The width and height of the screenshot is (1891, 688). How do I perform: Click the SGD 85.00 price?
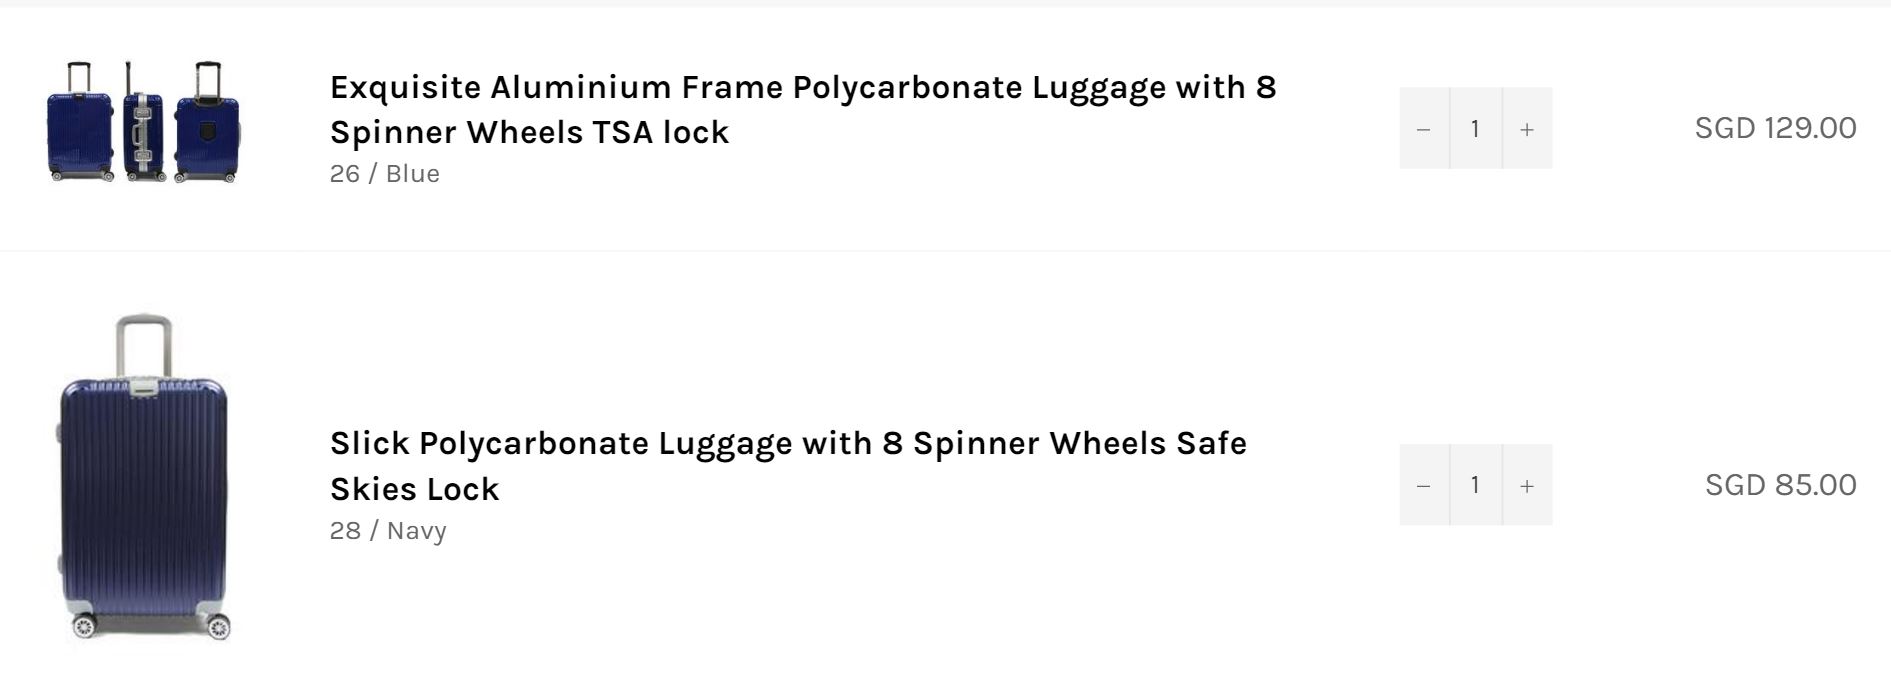pos(1780,485)
